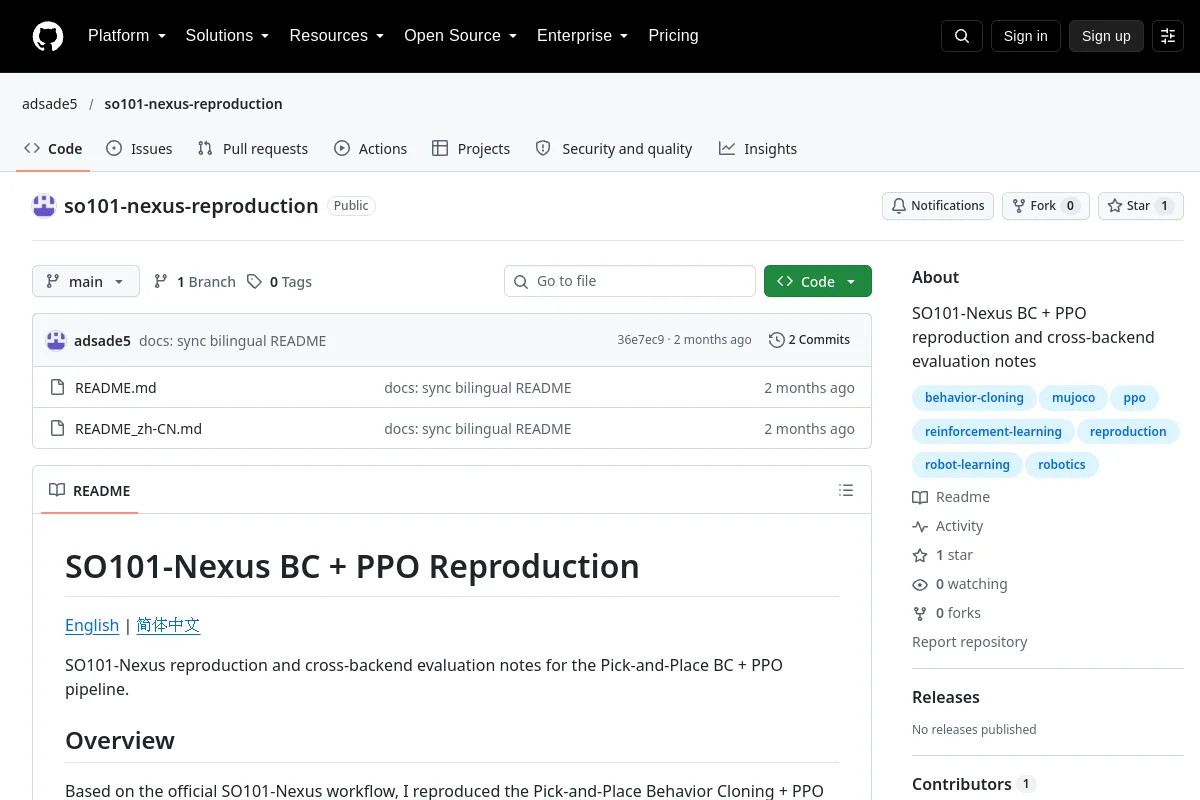The height and width of the screenshot is (800, 1200).
Task: Focus the Go to file search field
Action: click(630, 282)
